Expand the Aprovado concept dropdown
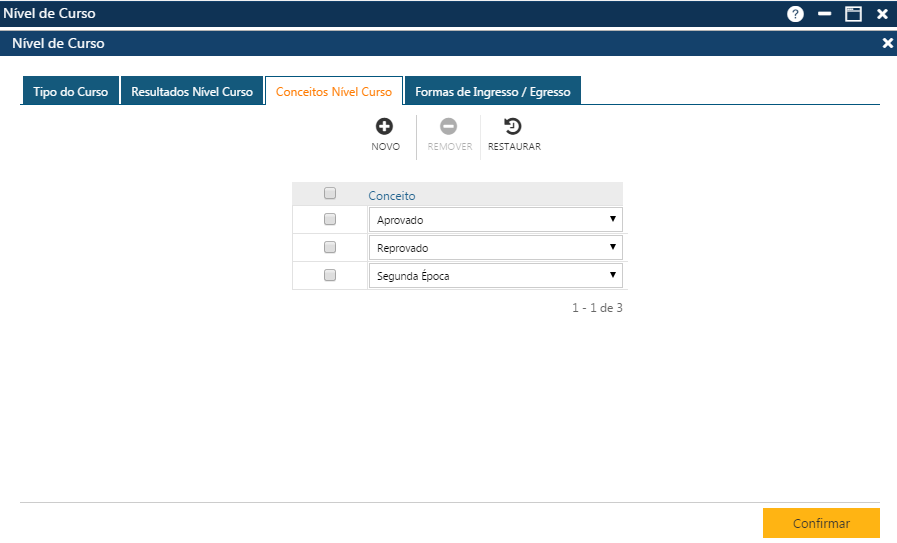Viewport: 897px width, 543px height. (495, 220)
